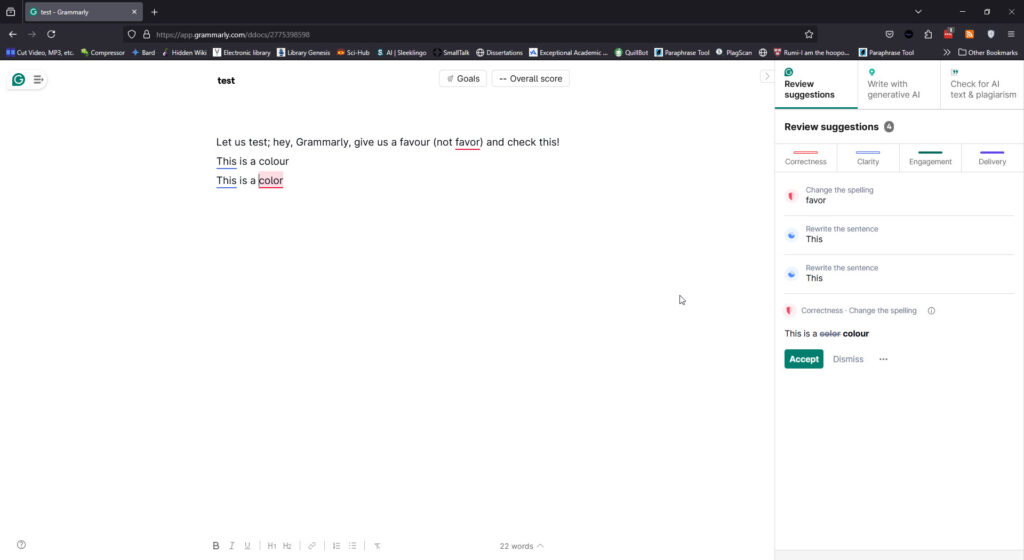Viewport: 1024px width, 560px height.
Task: Open Compressor bookmark
Action: [x=103, y=52]
